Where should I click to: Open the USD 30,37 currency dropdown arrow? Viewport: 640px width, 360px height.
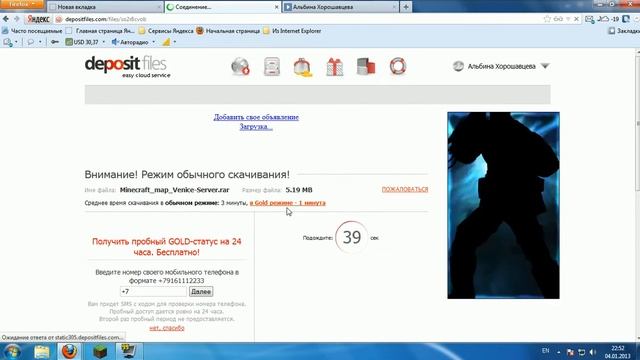tap(104, 42)
